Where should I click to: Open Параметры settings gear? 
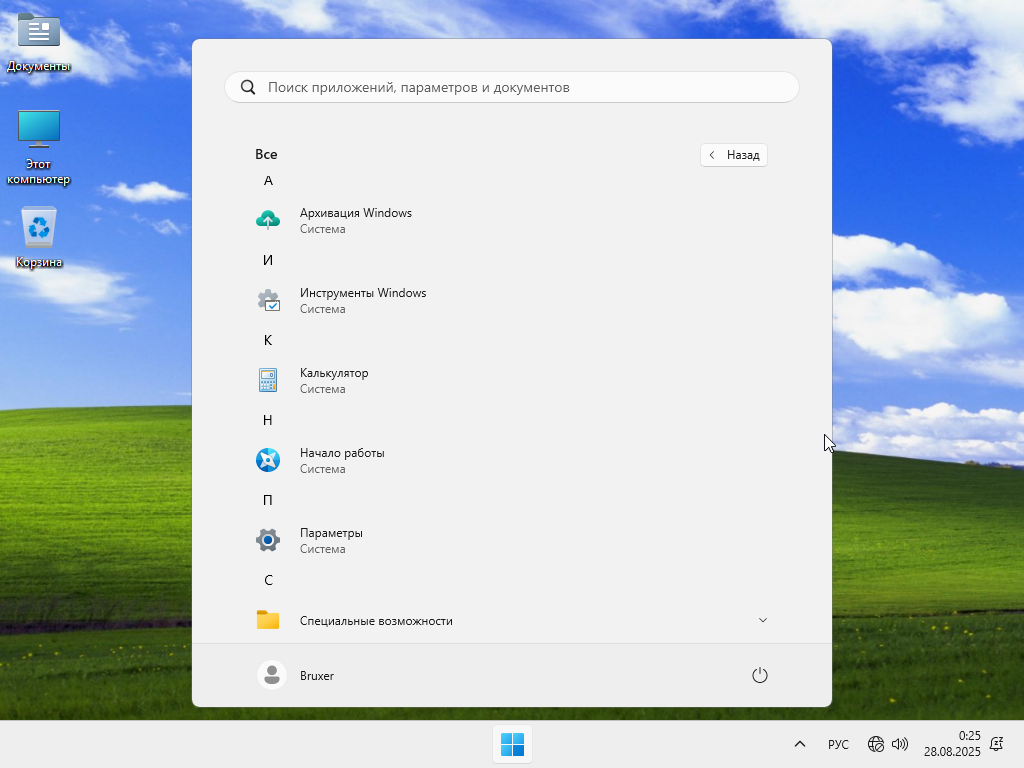point(268,540)
